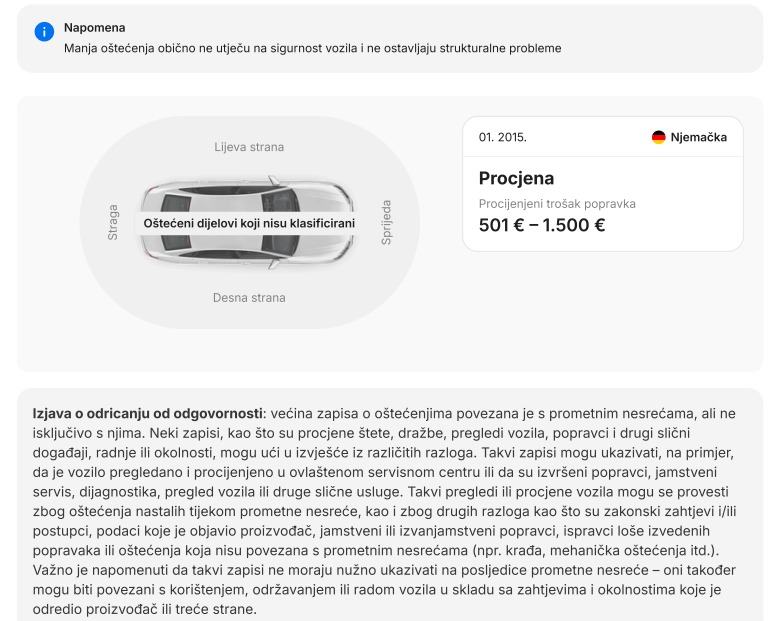Click the blue info icon beside Napomena
The height and width of the screenshot is (621, 780).
click(x=43, y=32)
